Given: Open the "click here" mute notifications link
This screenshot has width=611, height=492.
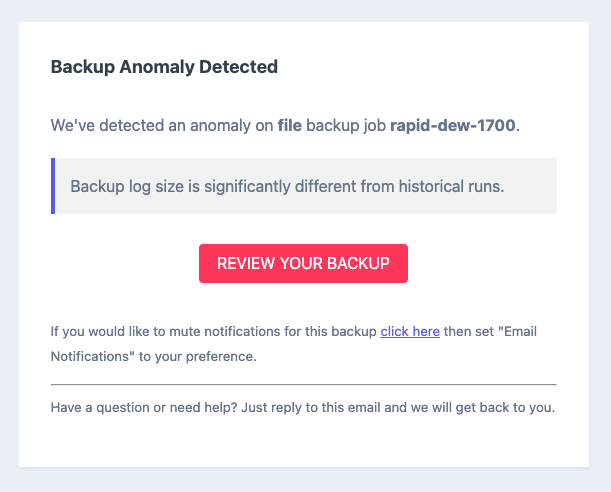Looking at the screenshot, I should [x=410, y=331].
